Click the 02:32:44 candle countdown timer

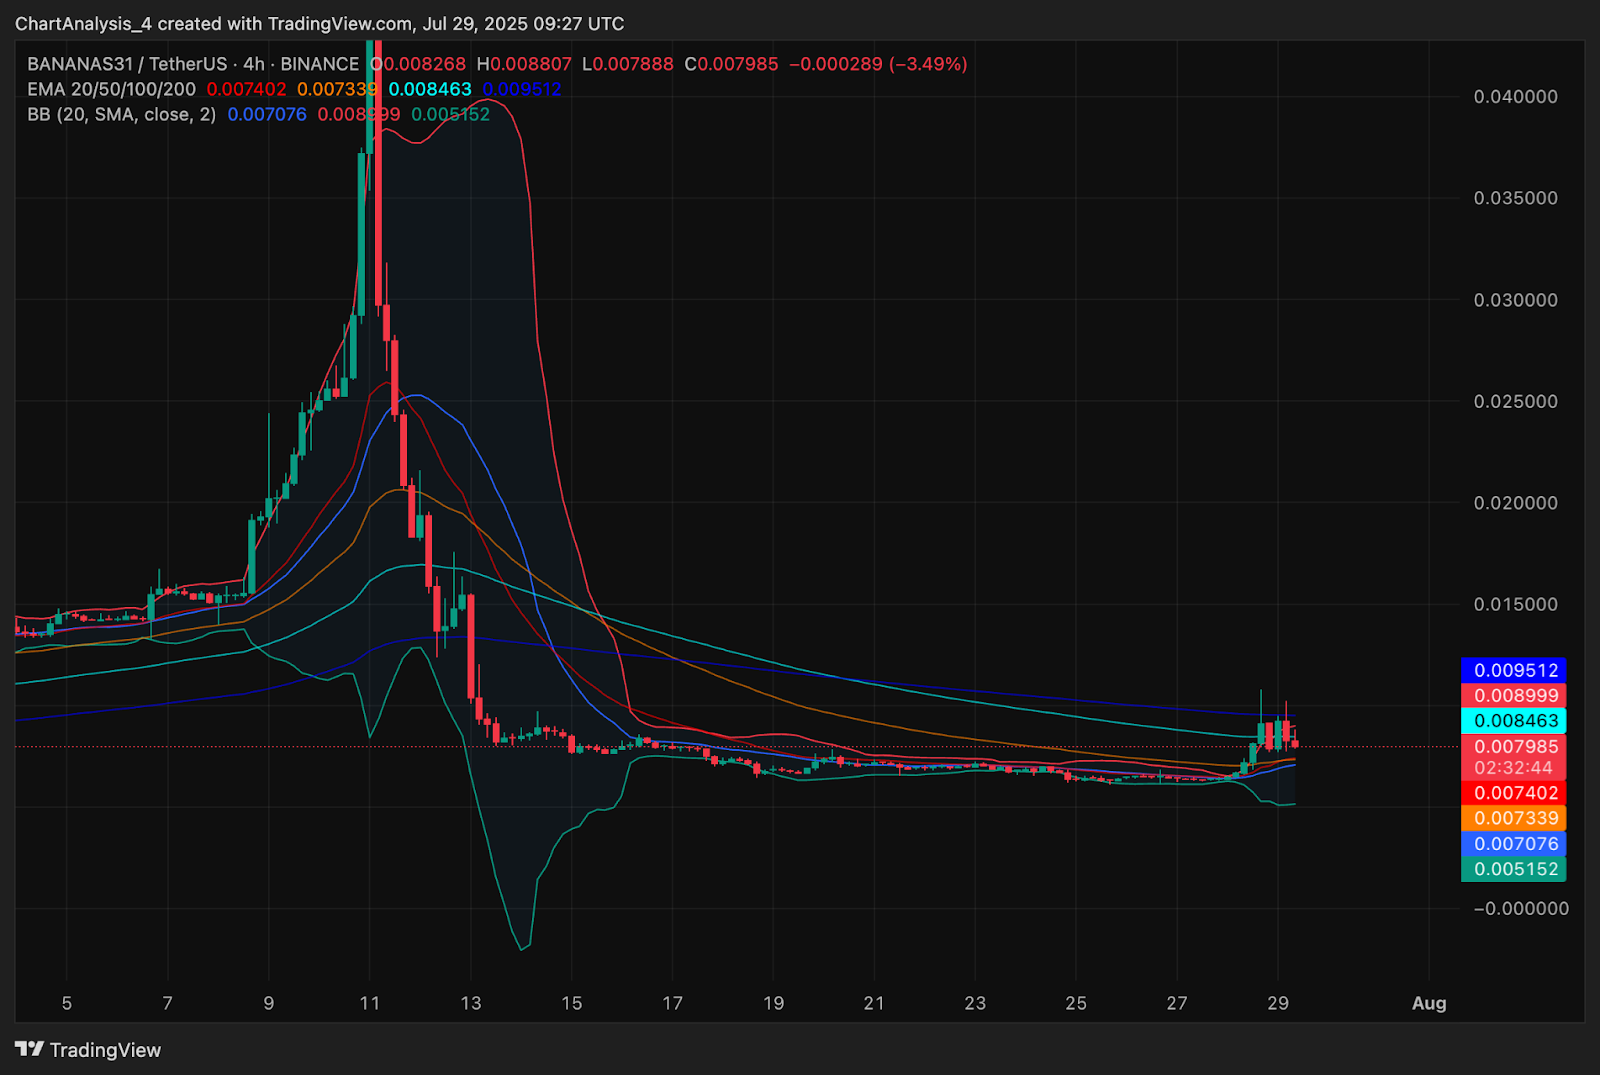pos(1514,768)
